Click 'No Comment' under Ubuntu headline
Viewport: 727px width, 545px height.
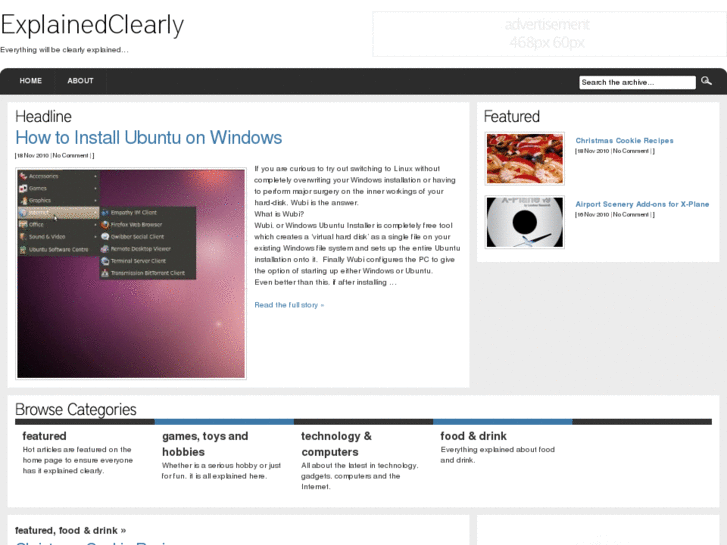(x=70, y=155)
